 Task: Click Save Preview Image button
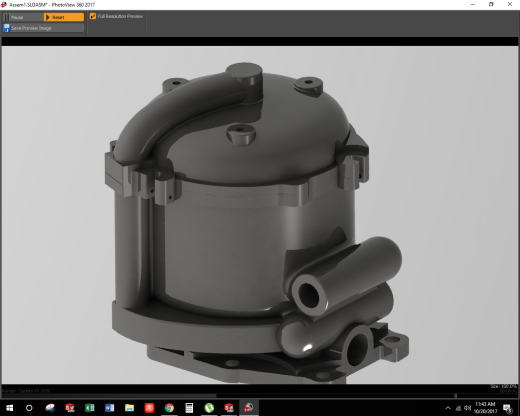43,28
